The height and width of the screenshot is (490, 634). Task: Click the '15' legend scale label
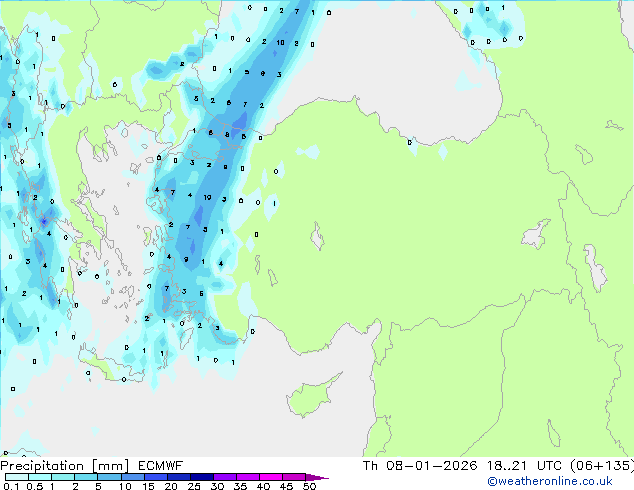point(148,486)
